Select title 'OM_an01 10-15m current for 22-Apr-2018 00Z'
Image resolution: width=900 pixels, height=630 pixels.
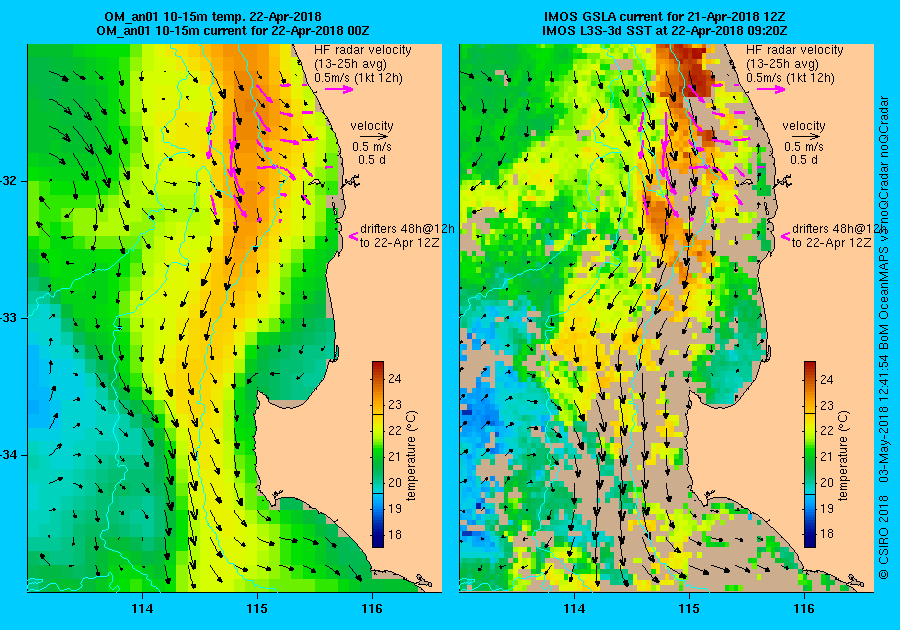pyautogui.click(x=232, y=30)
